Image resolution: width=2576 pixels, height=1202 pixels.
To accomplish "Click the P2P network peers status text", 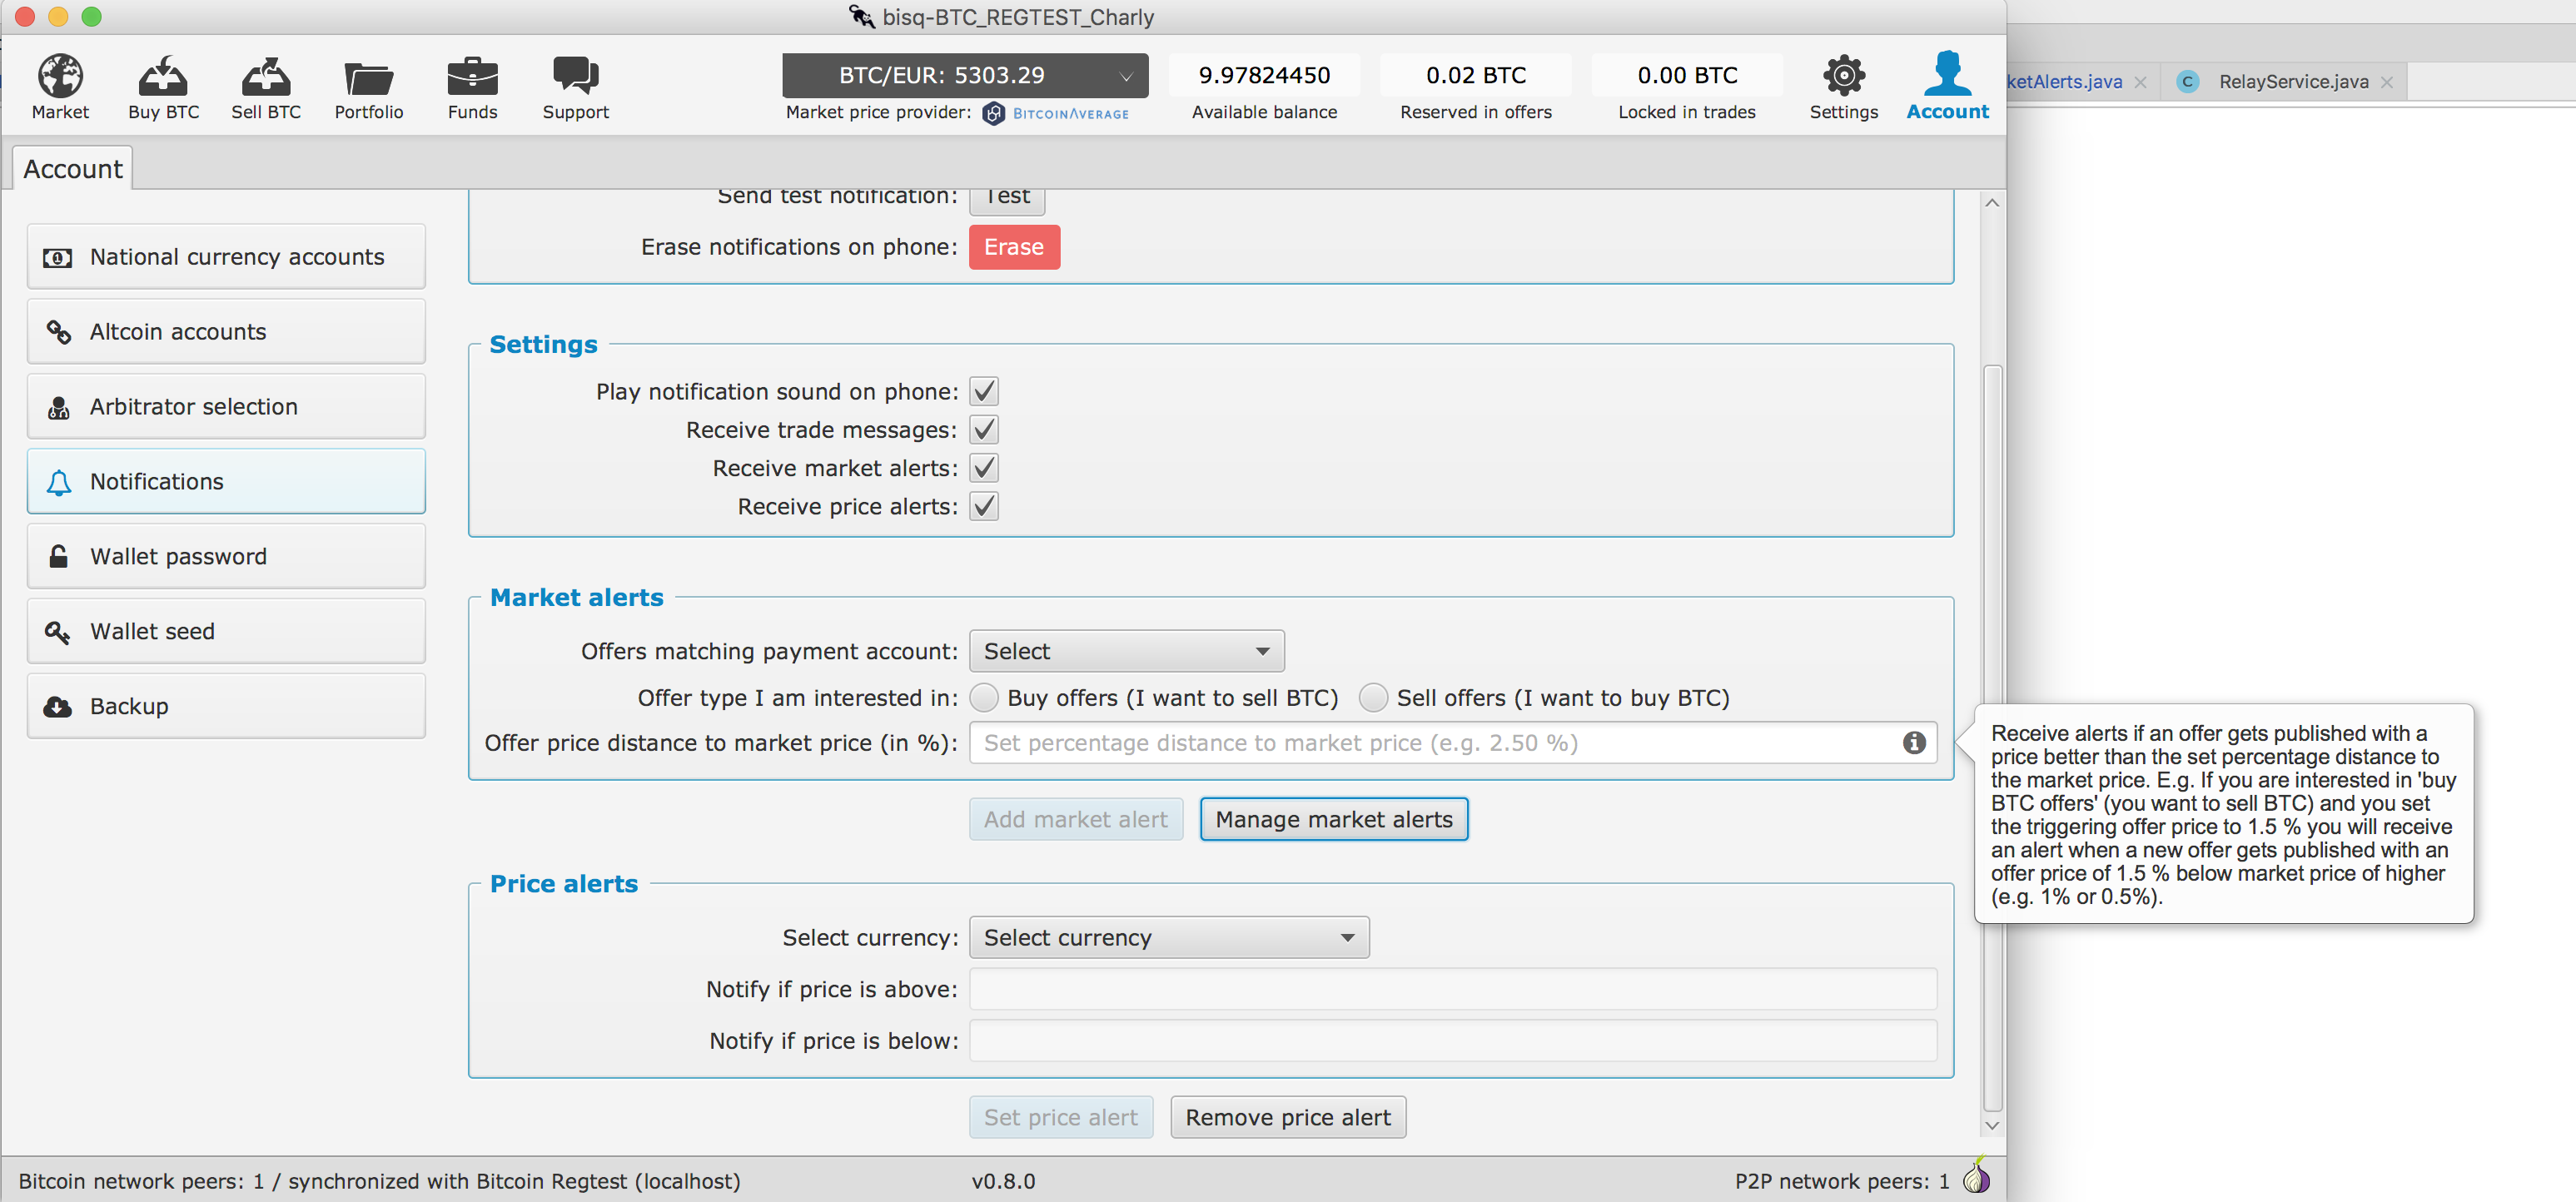I will point(1842,1181).
